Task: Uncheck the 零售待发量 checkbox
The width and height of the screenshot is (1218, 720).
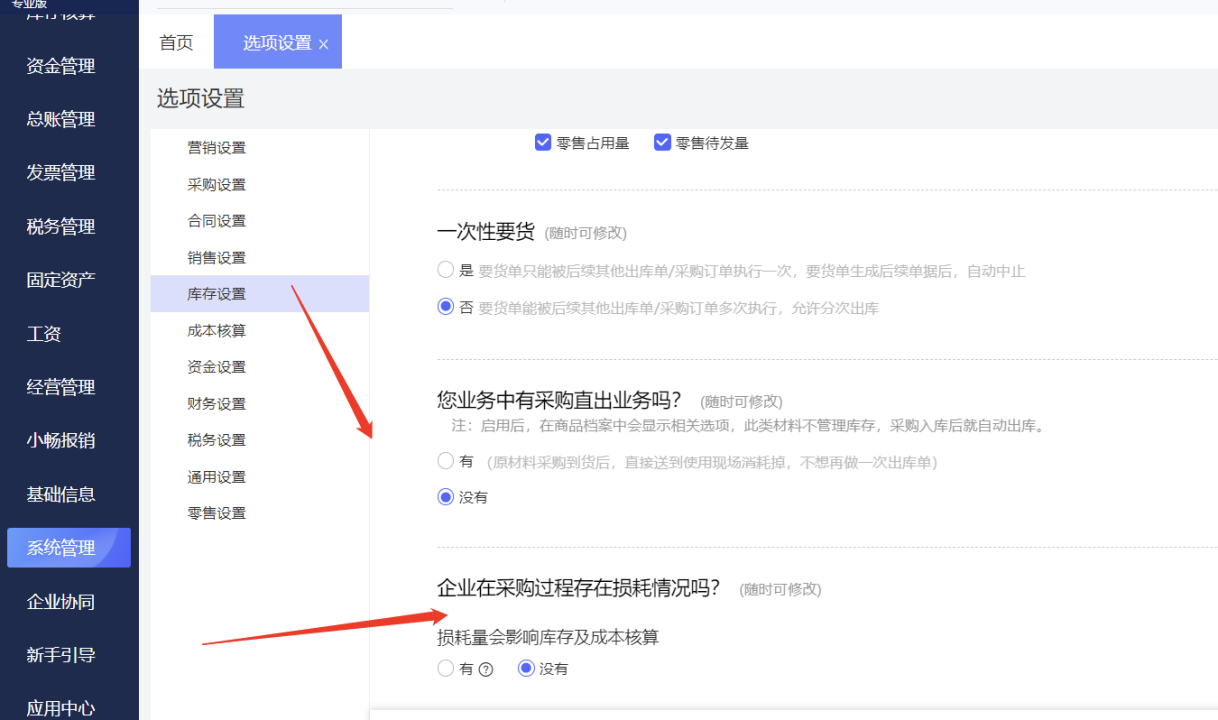Action: tap(662, 143)
